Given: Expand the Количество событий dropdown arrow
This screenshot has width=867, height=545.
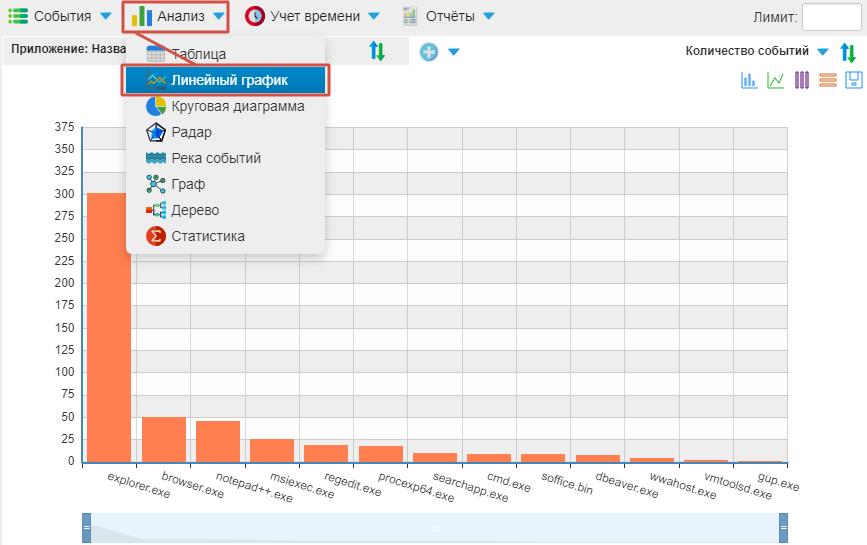Looking at the screenshot, I should point(822,52).
